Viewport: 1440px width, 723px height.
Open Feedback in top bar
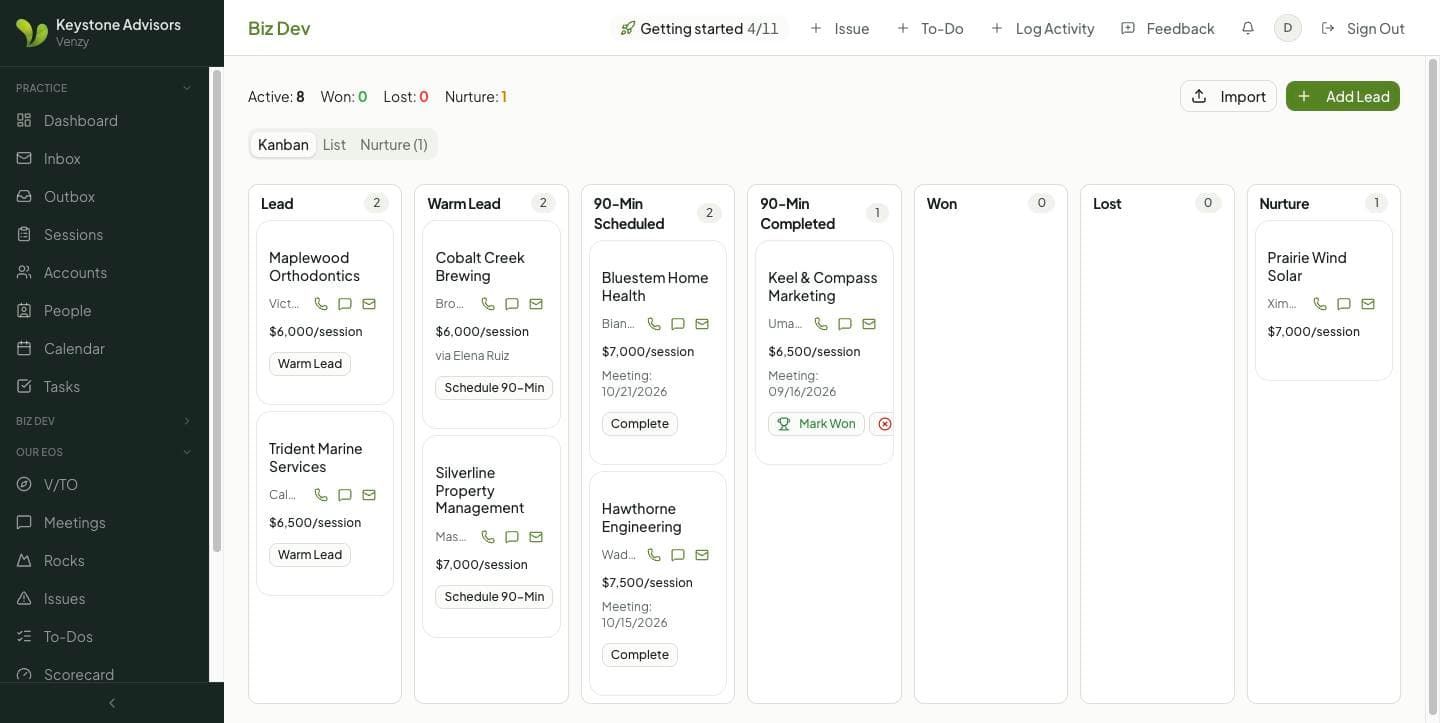click(x=1168, y=28)
